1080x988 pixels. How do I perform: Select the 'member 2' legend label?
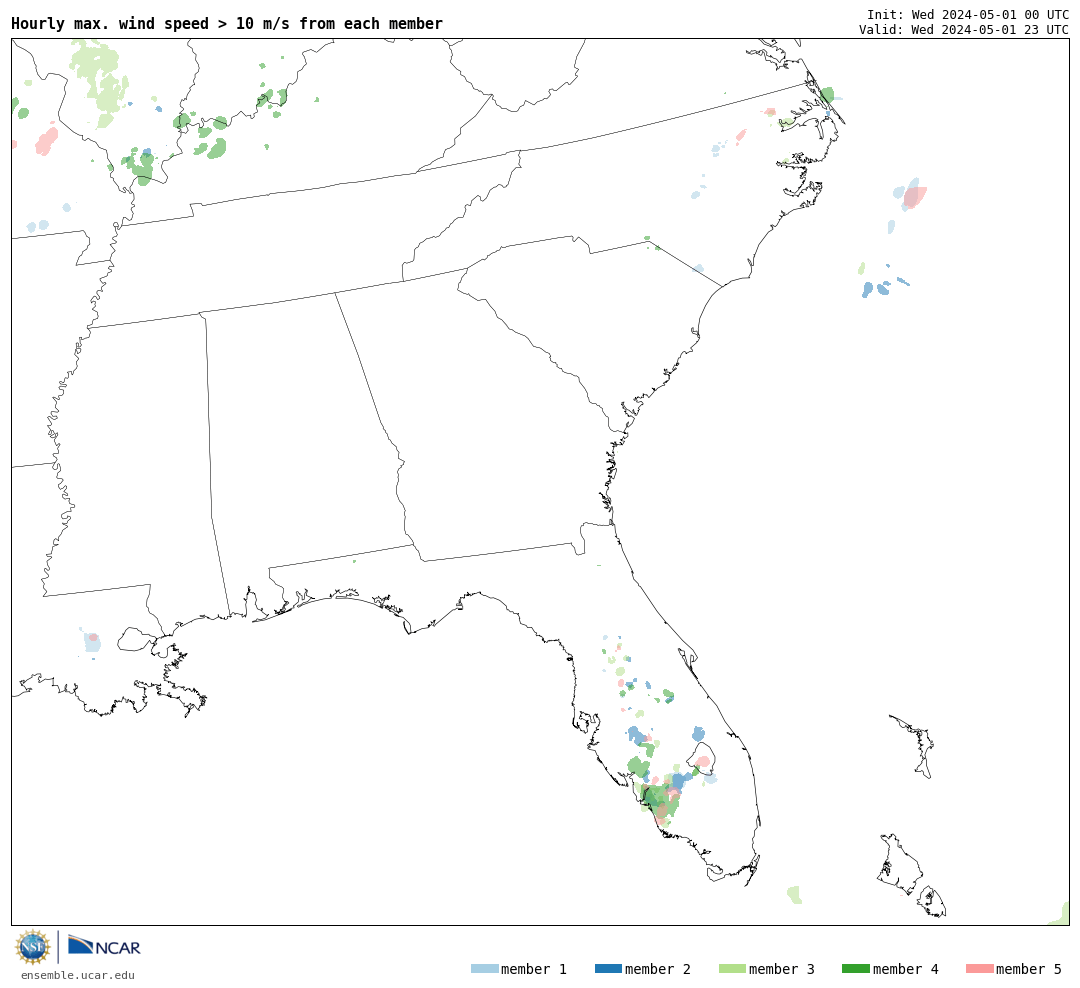point(658,969)
